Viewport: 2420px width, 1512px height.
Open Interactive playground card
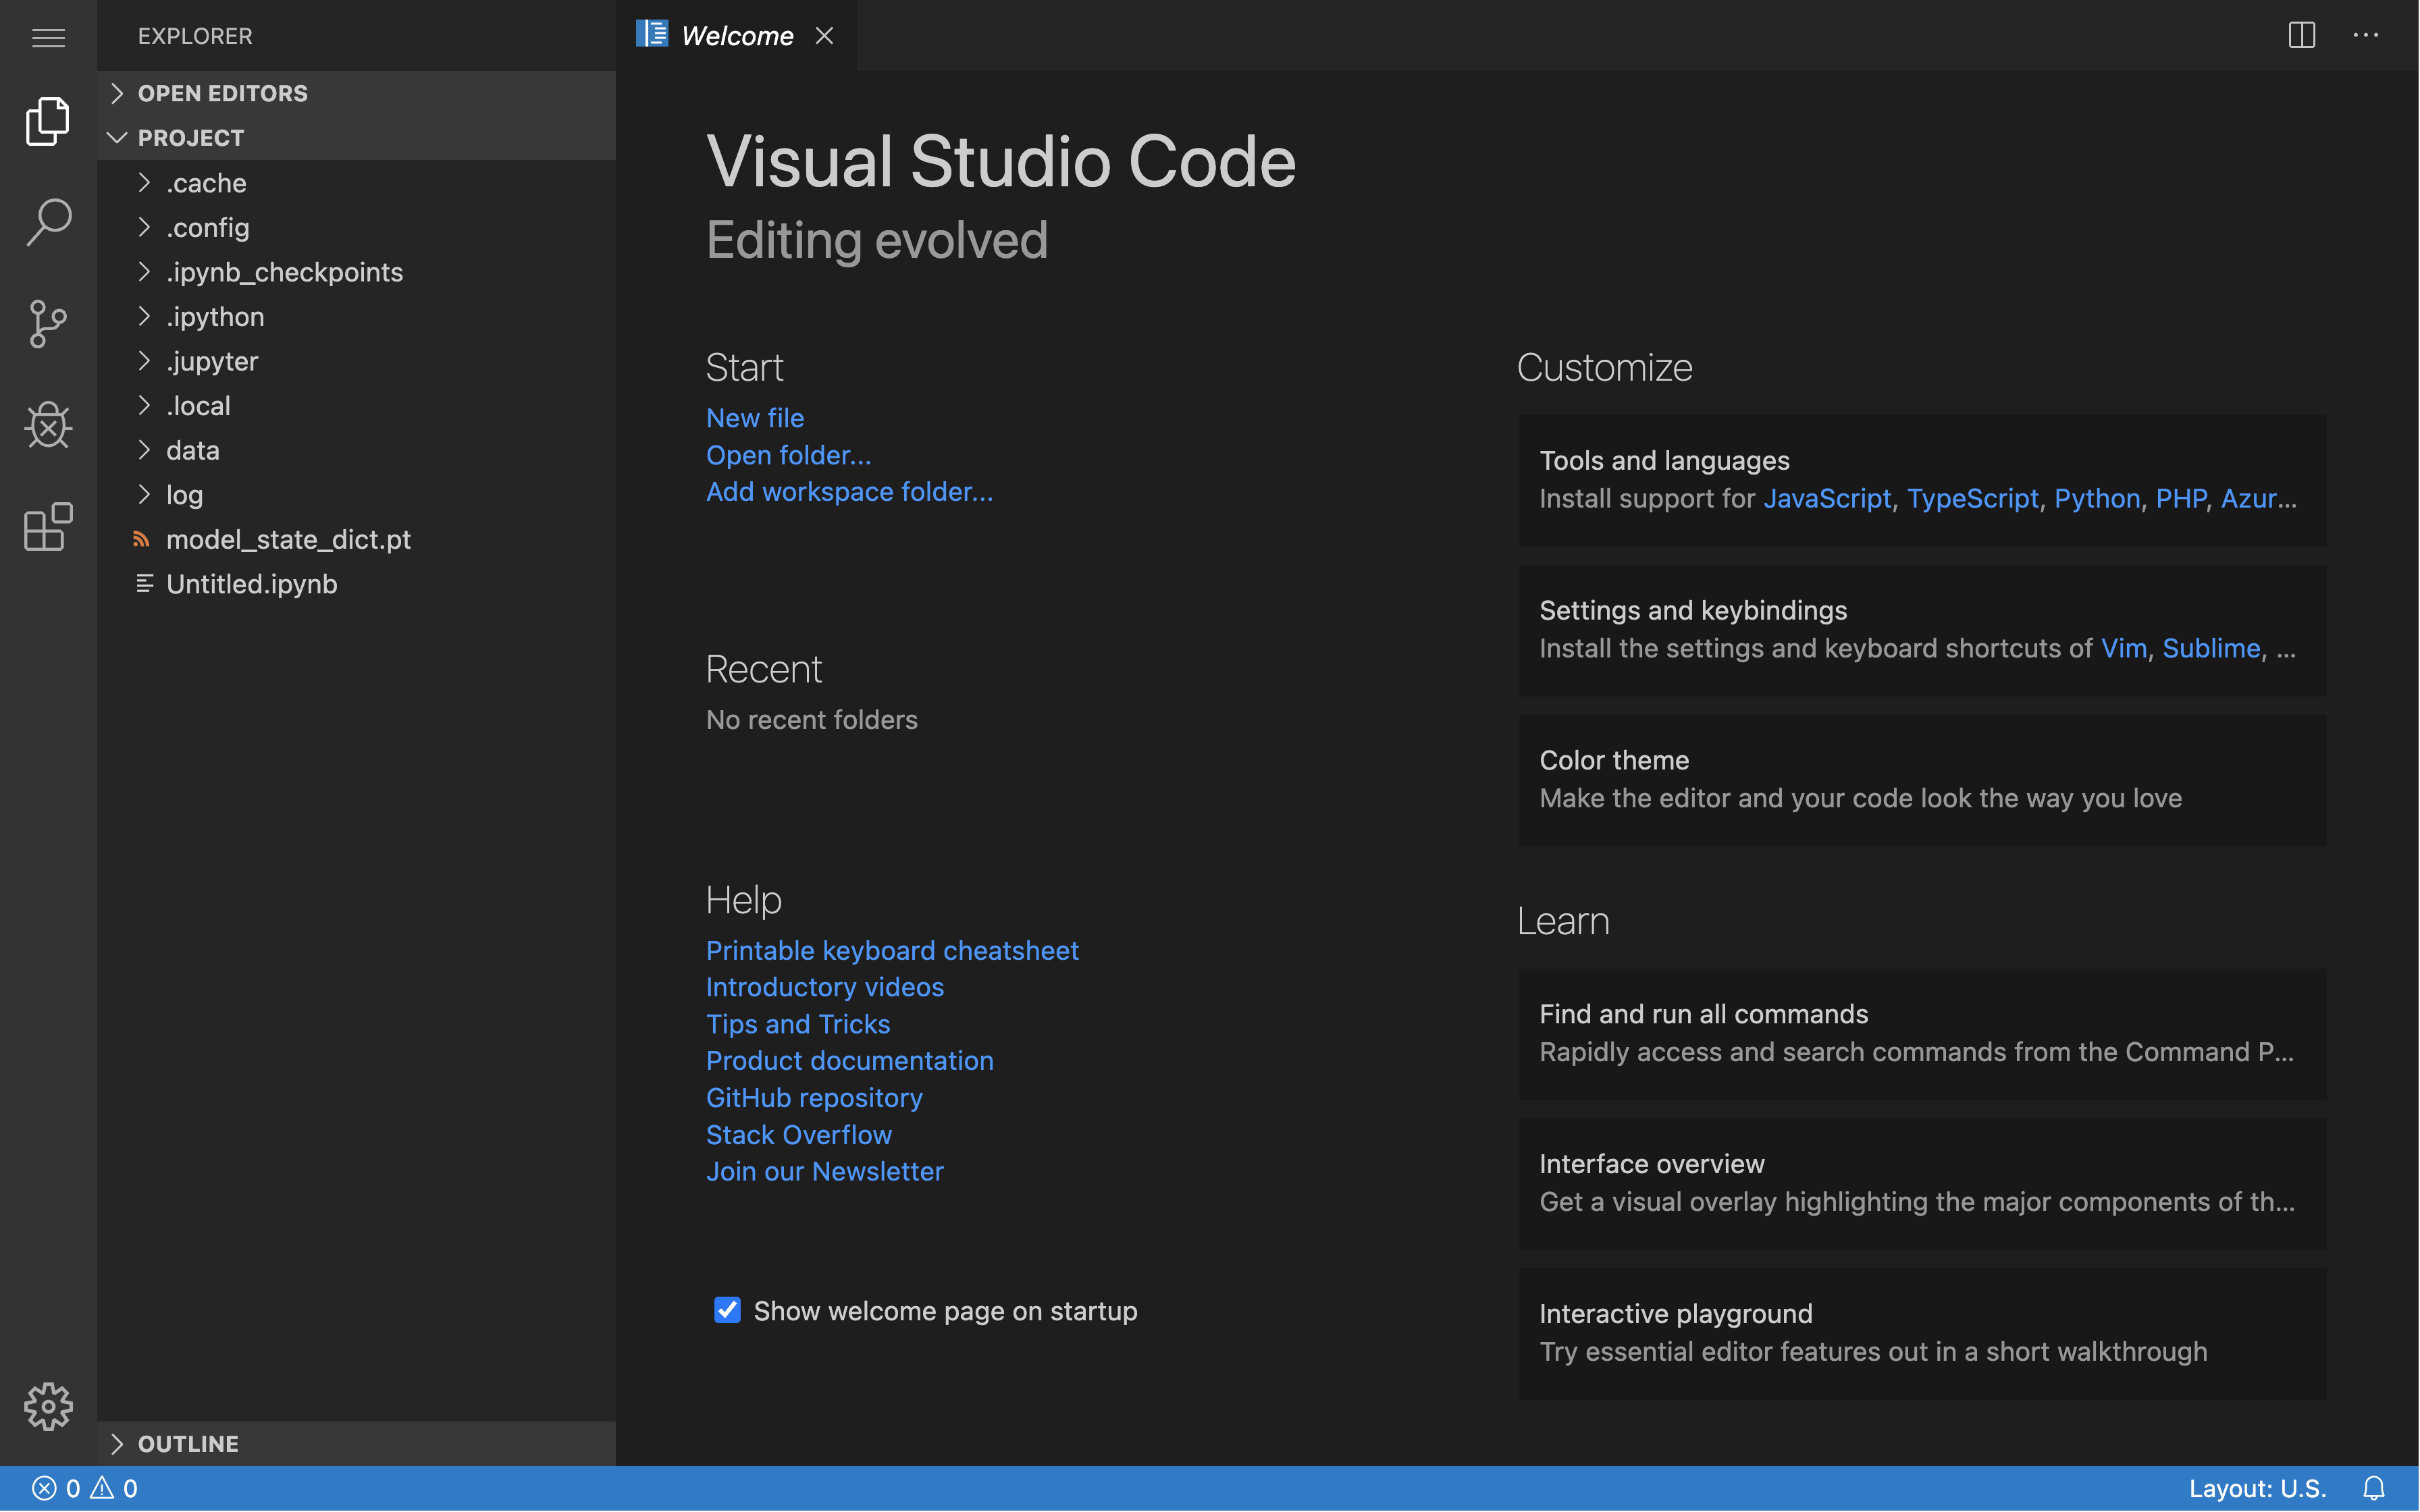1922,1334
